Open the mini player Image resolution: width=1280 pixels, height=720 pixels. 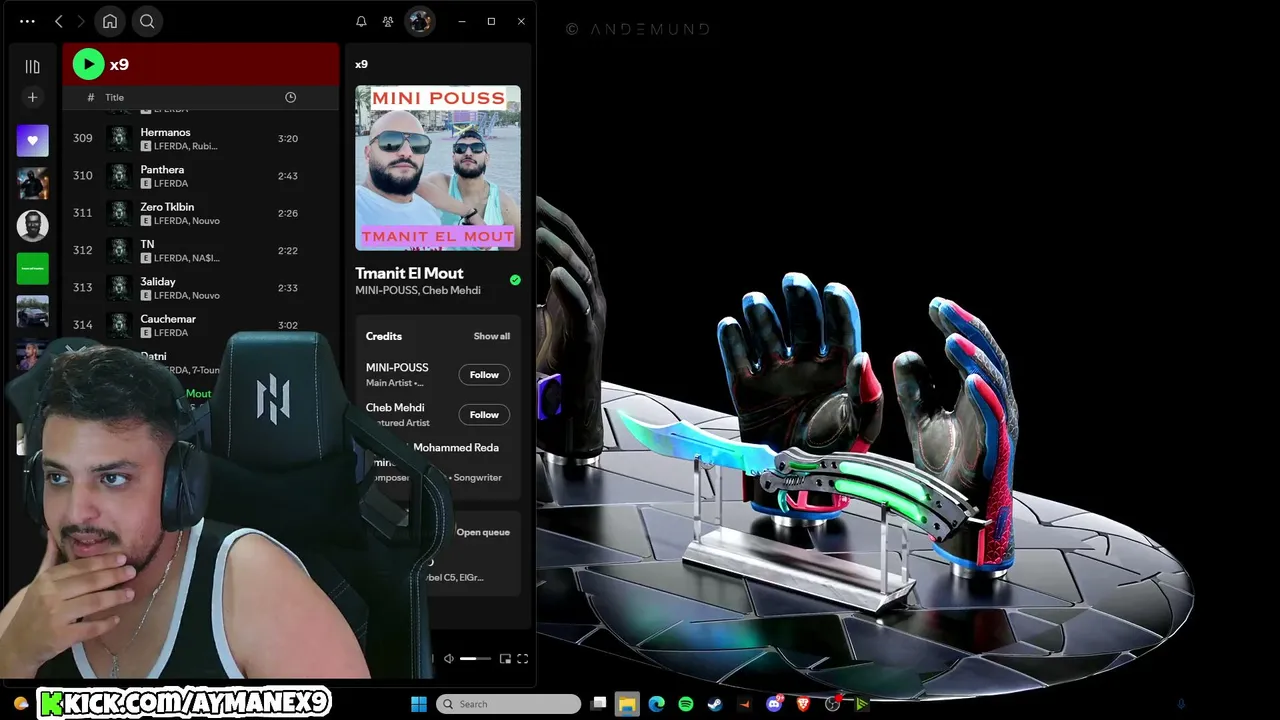[x=505, y=659]
